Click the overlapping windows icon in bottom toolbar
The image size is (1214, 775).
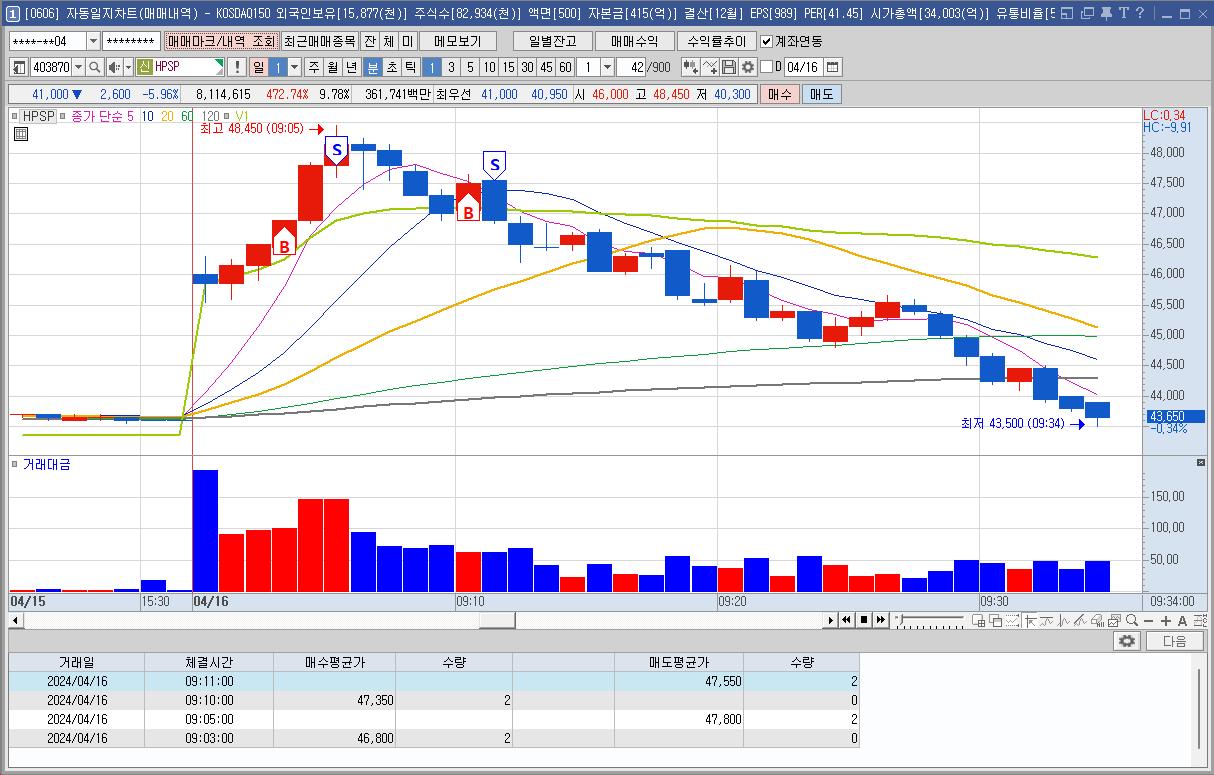[x=996, y=621]
